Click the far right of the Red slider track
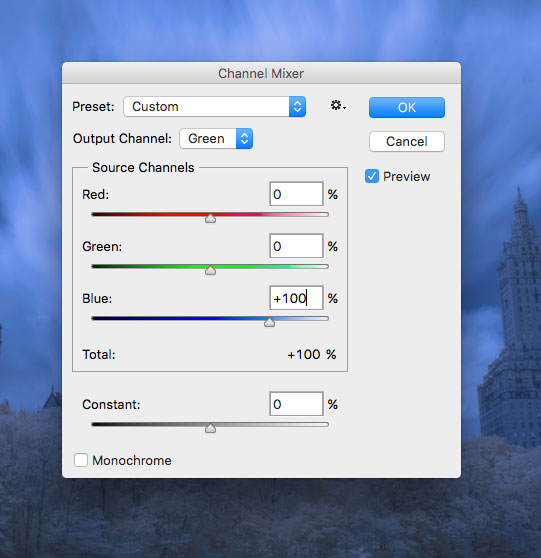The image size is (541, 558). [x=325, y=215]
